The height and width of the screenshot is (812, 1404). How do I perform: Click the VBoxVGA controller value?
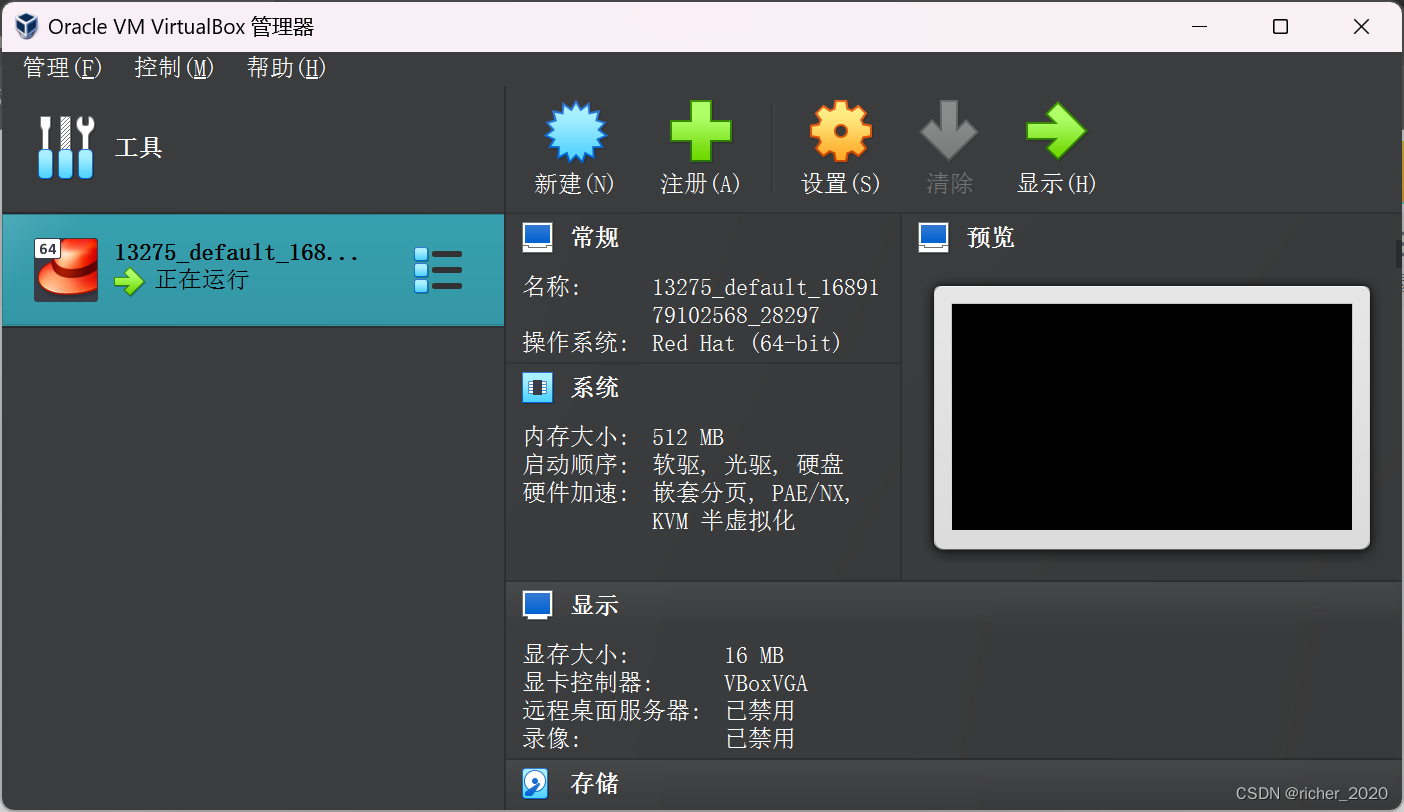click(x=766, y=684)
